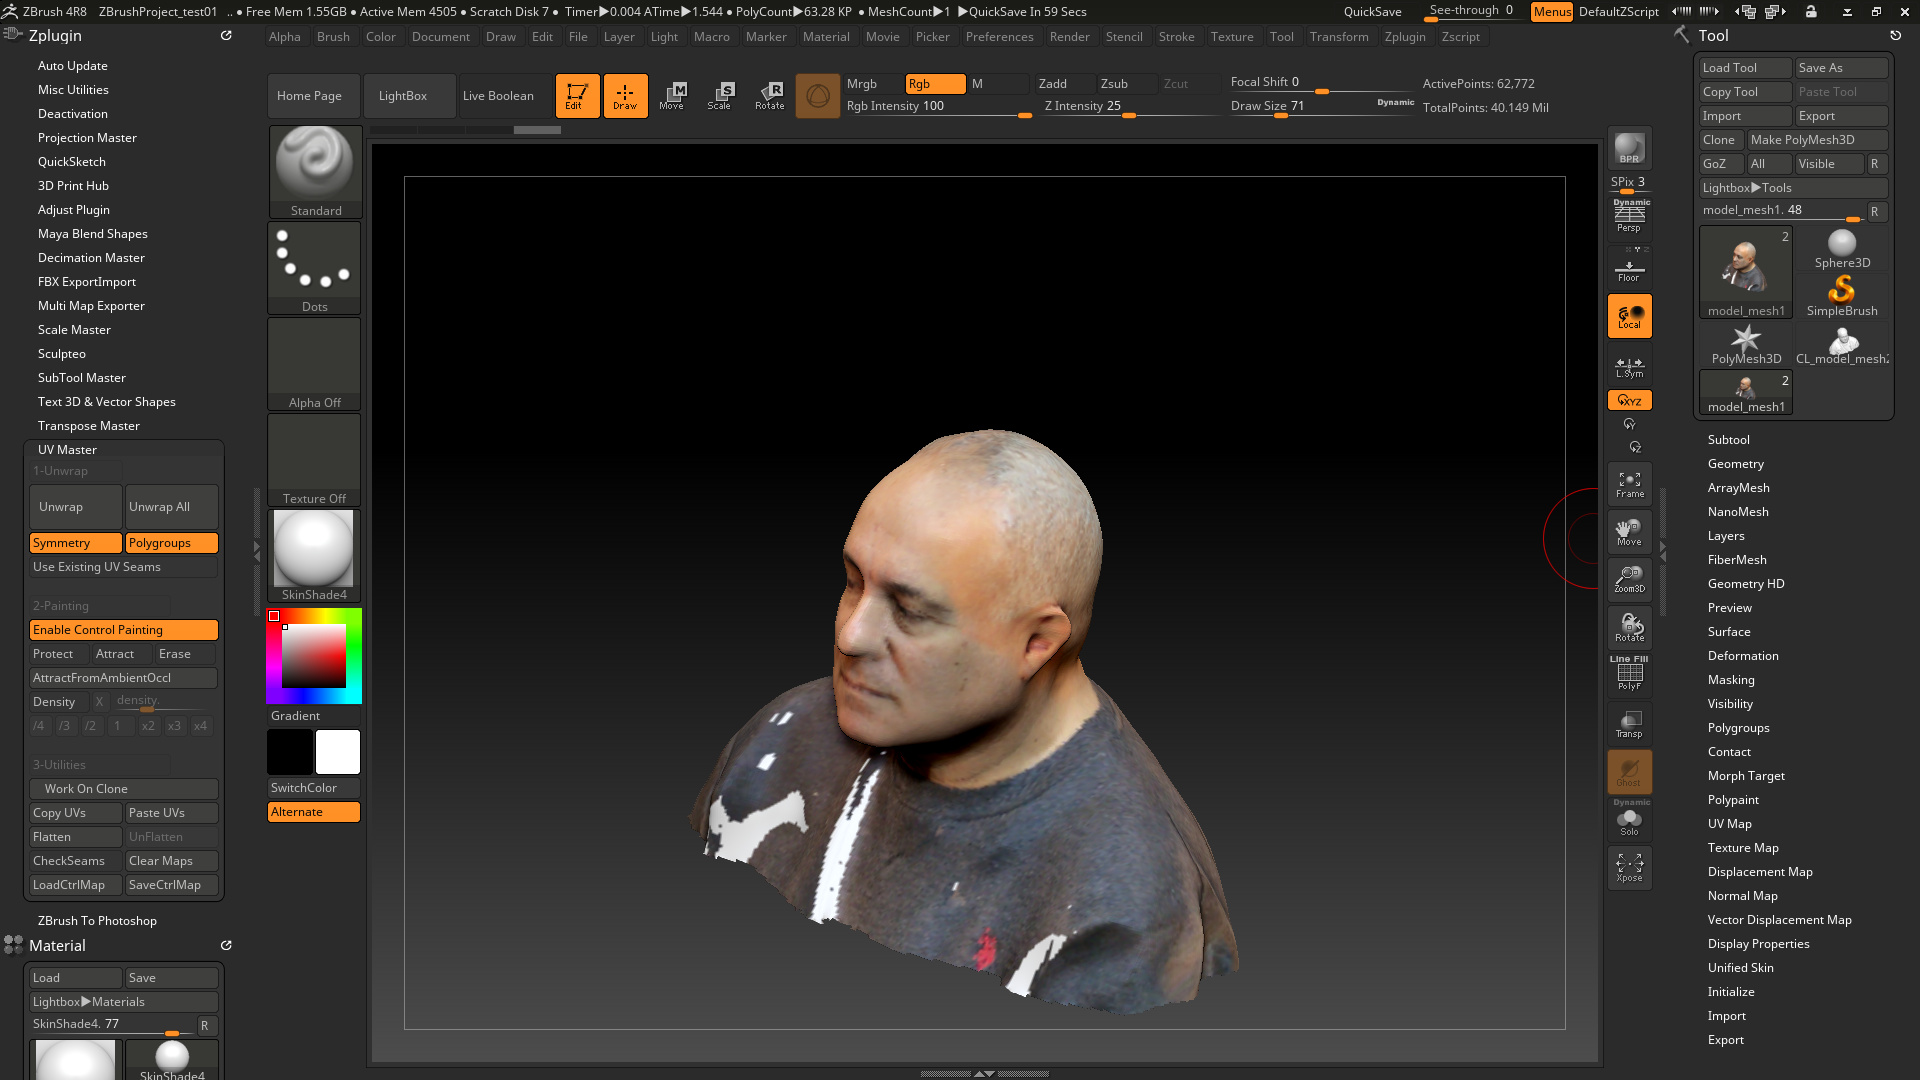Expand ZBrush To Photoshop plugin

click(97, 921)
